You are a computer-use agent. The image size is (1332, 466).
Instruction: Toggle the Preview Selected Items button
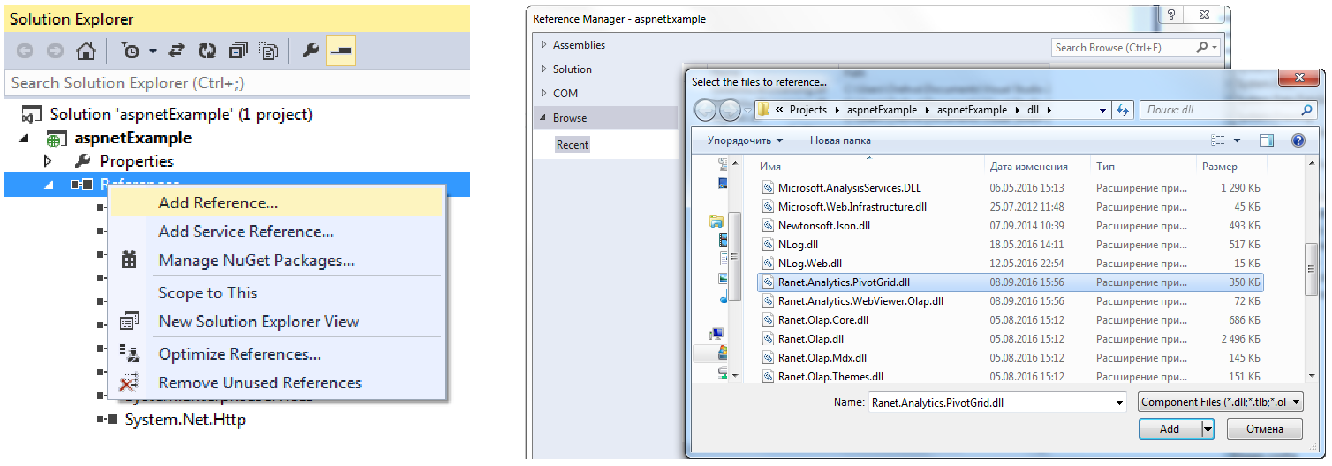click(x=340, y=51)
